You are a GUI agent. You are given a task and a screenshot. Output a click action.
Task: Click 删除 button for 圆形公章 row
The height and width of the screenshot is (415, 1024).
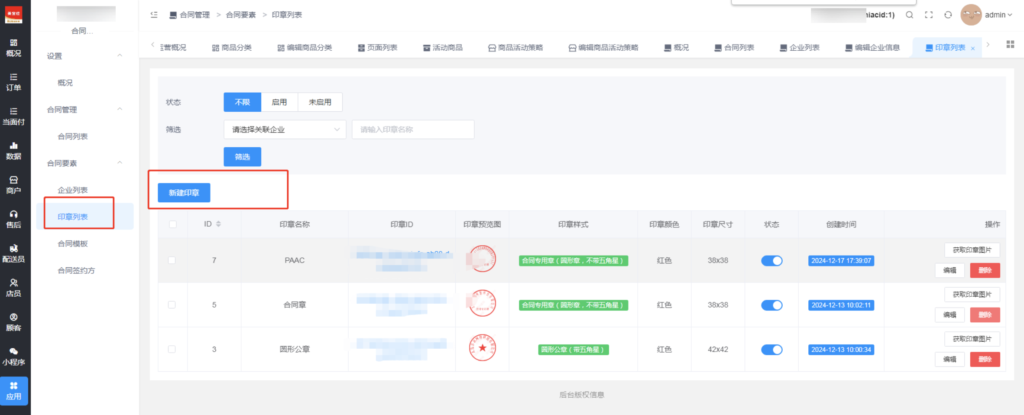tap(984, 358)
